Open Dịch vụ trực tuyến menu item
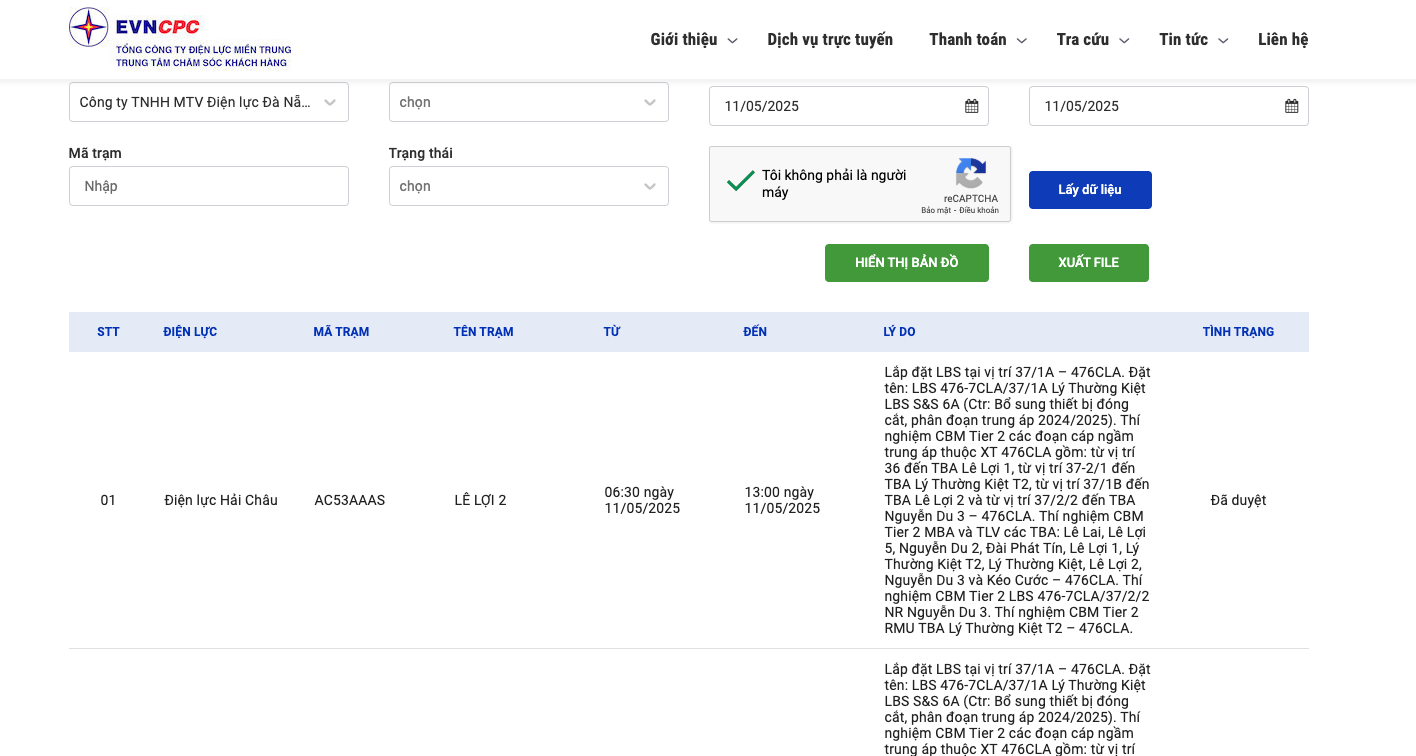Viewport: 1416px width, 756px height. (x=830, y=40)
